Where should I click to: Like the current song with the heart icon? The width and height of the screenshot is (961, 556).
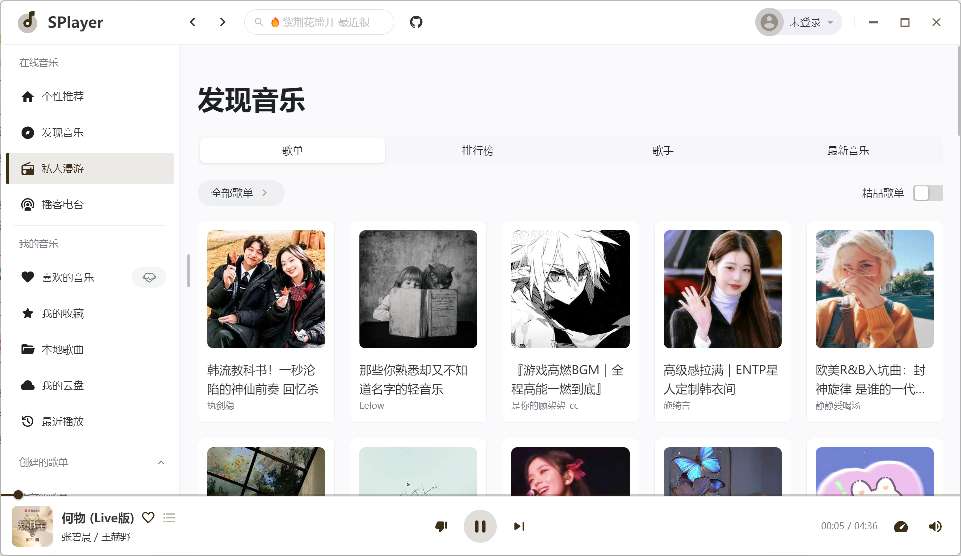[148, 517]
